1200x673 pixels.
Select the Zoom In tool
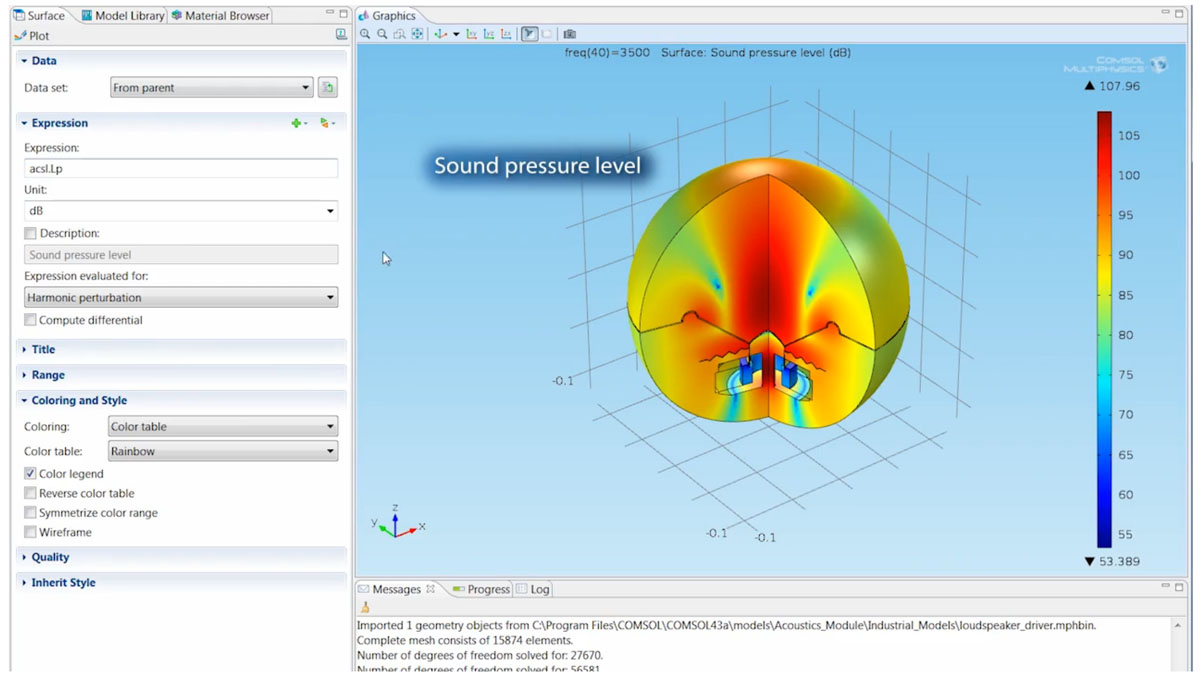364,33
